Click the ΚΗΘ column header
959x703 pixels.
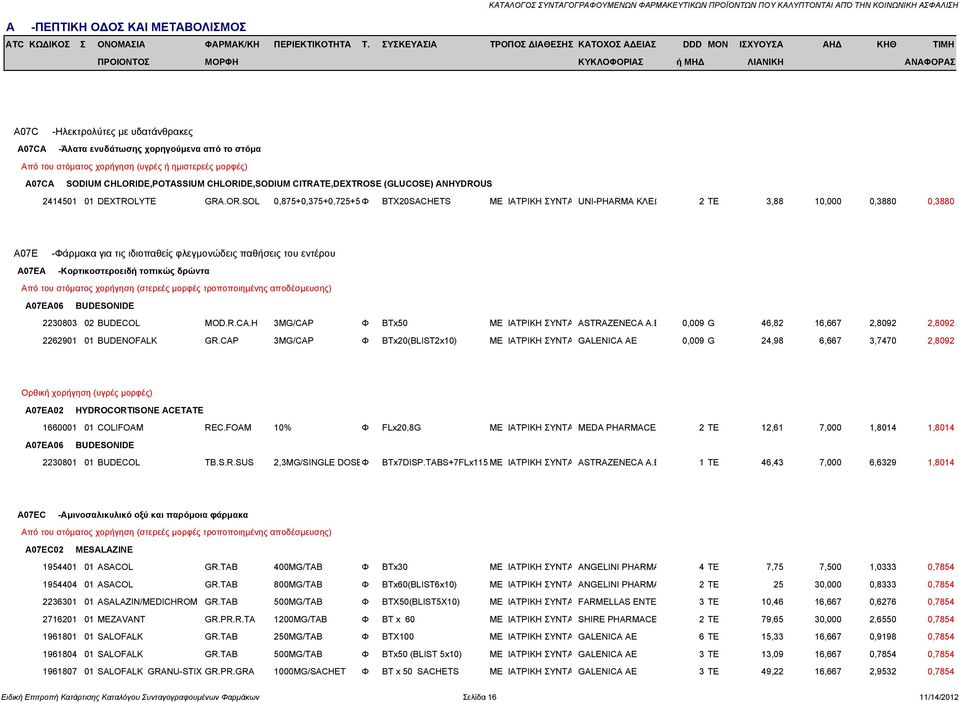tap(886, 44)
